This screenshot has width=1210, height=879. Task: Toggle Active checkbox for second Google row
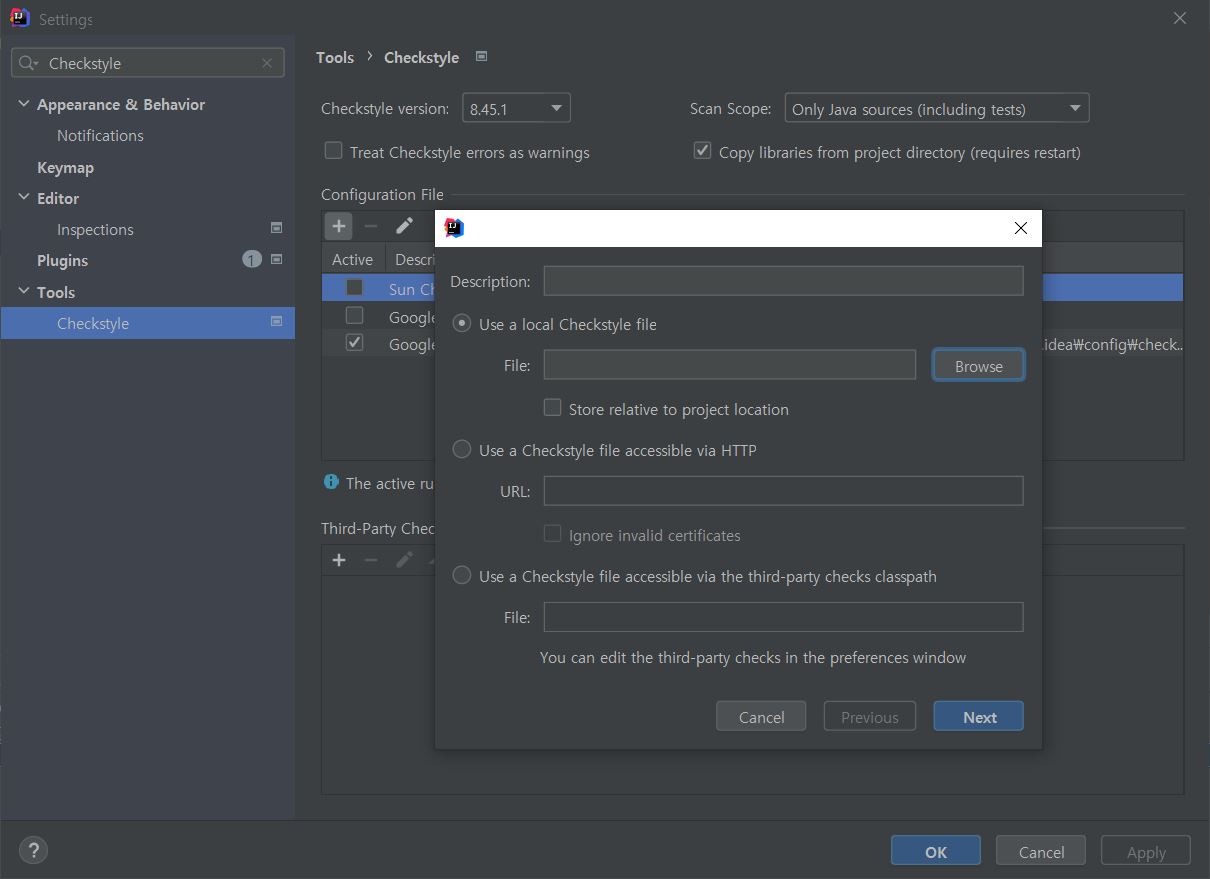point(354,316)
